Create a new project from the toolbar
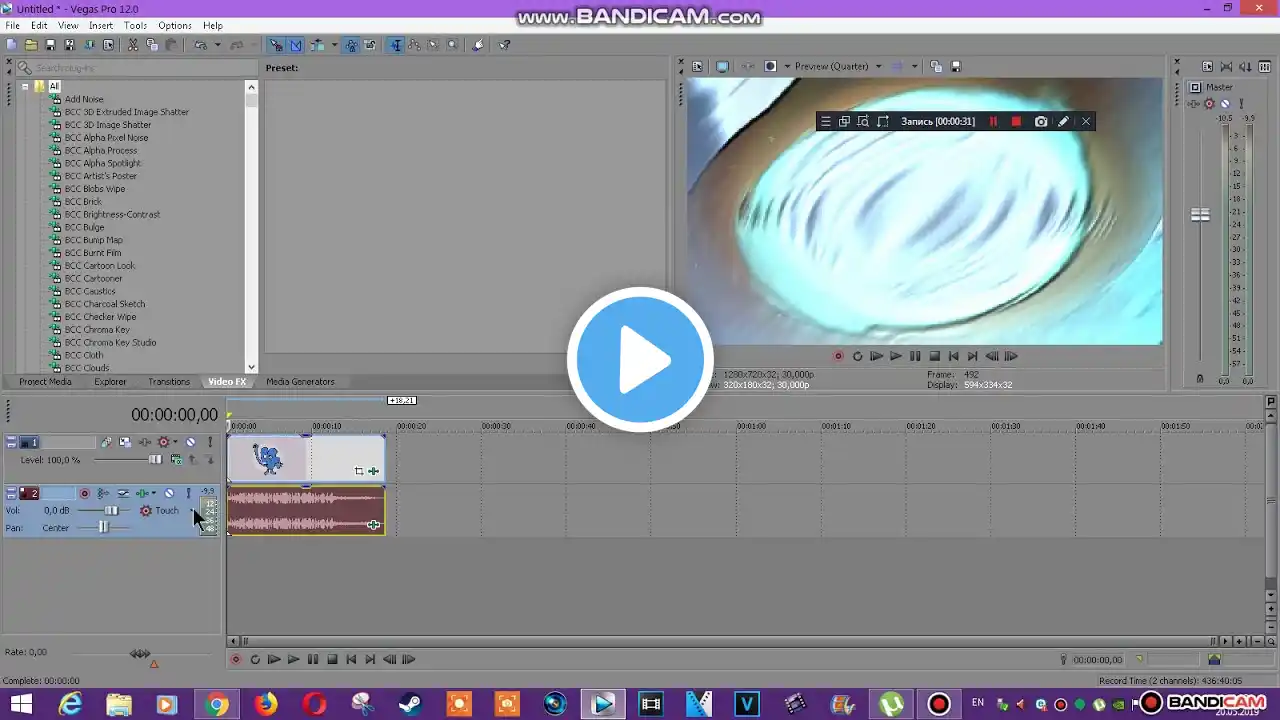1280x720 pixels. point(12,45)
